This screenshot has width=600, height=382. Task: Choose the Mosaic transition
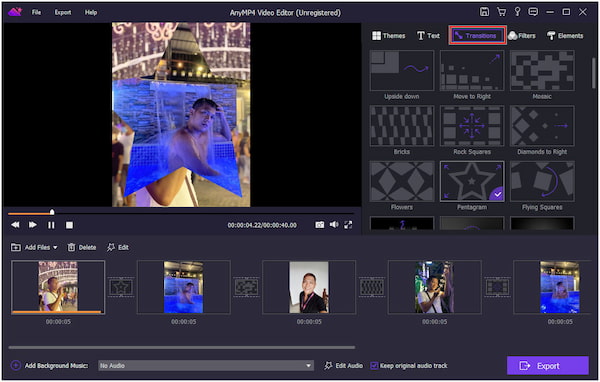tap(542, 71)
